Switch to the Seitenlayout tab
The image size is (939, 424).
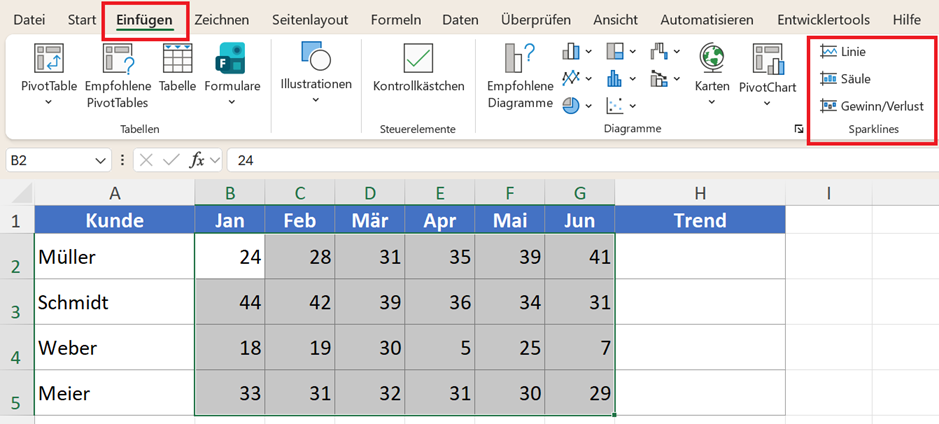(x=310, y=20)
